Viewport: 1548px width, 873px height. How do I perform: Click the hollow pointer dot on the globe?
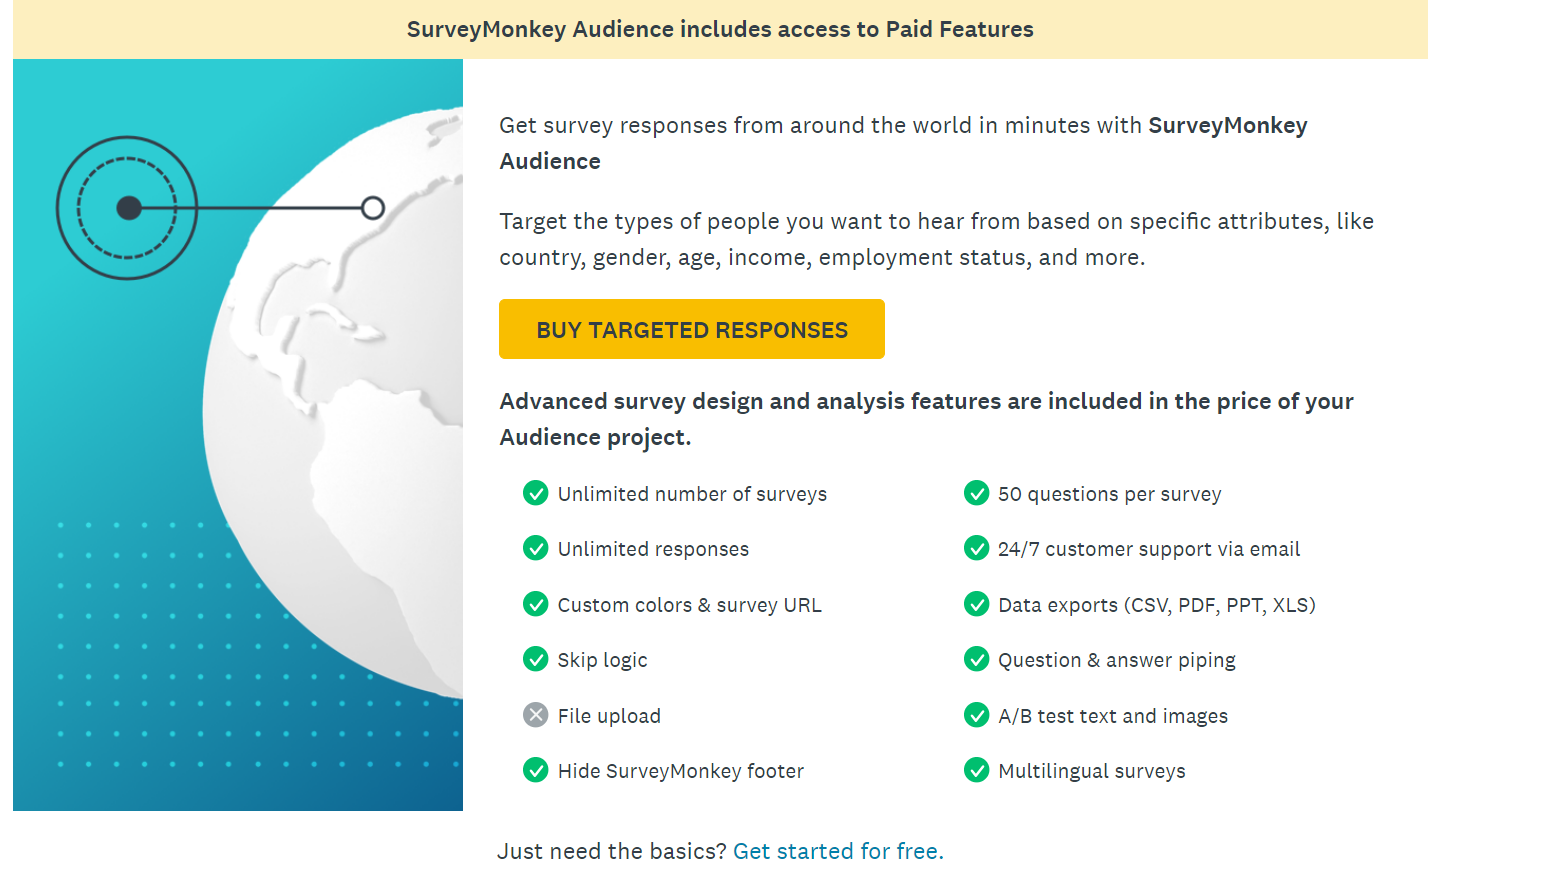[x=373, y=208]
